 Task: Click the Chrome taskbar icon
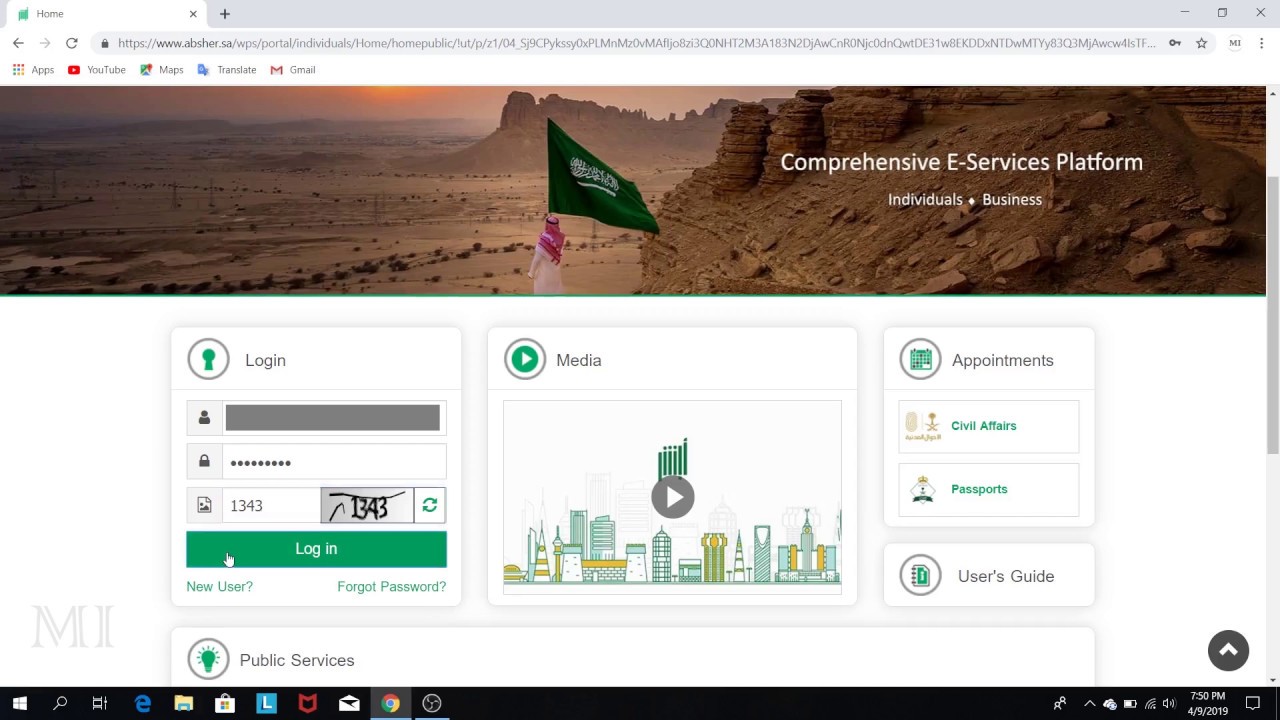coord(390,703)
